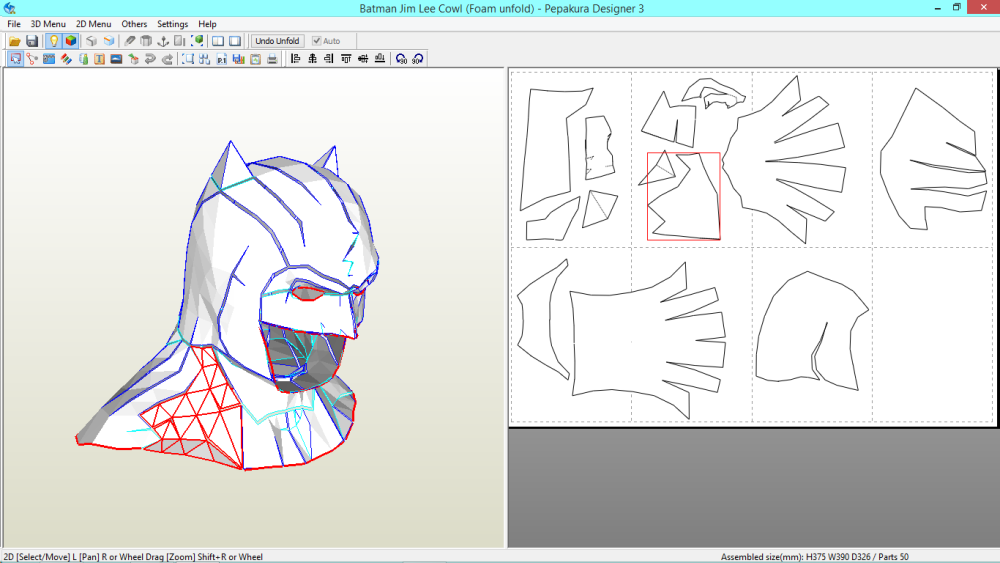
Task: Save the project using the floppy icon
Action: (x=32, y=41)
